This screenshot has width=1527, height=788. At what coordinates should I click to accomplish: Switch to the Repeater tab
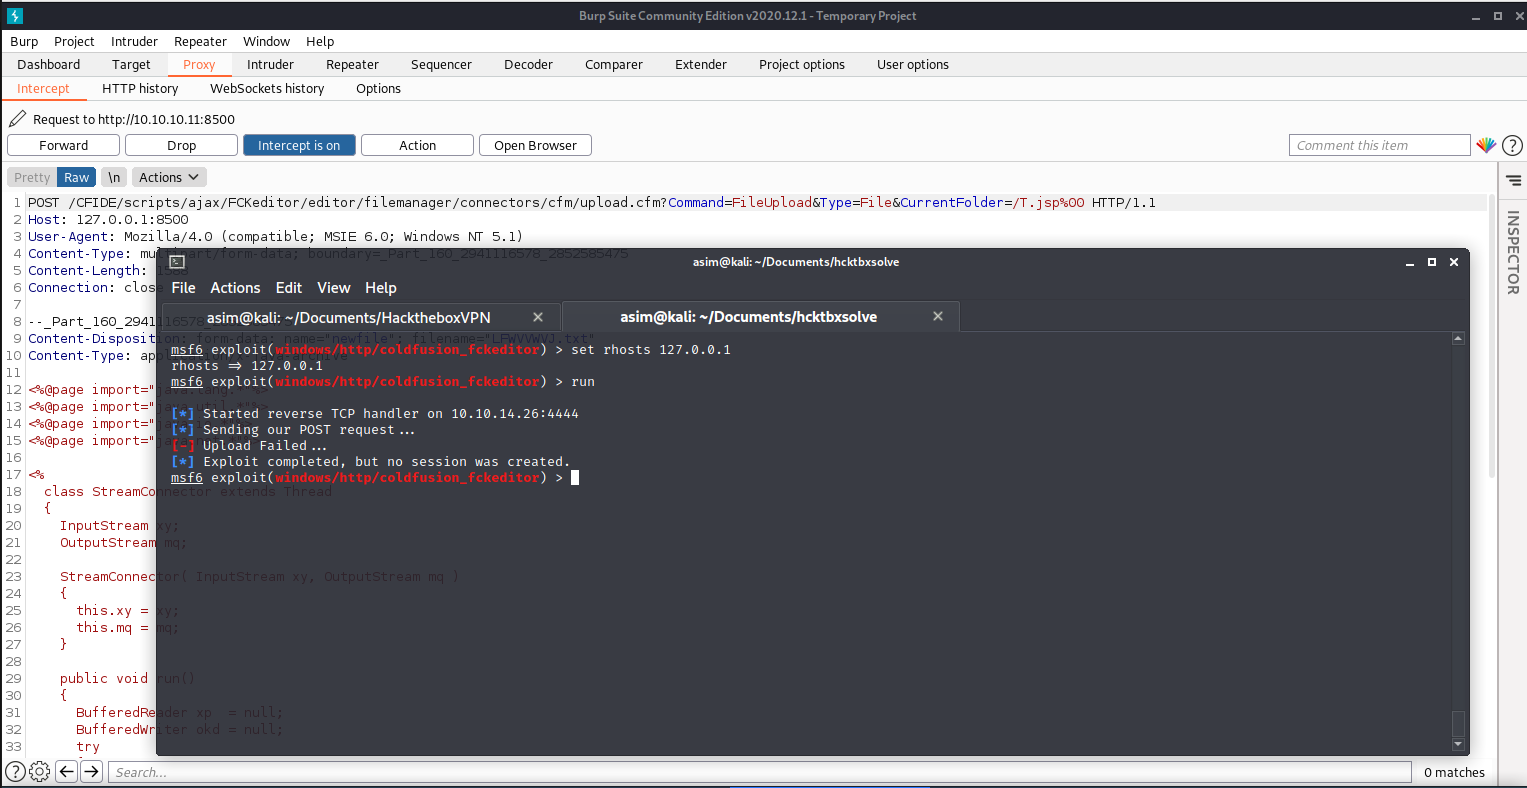pyautogui.click(x=352, y=64)
